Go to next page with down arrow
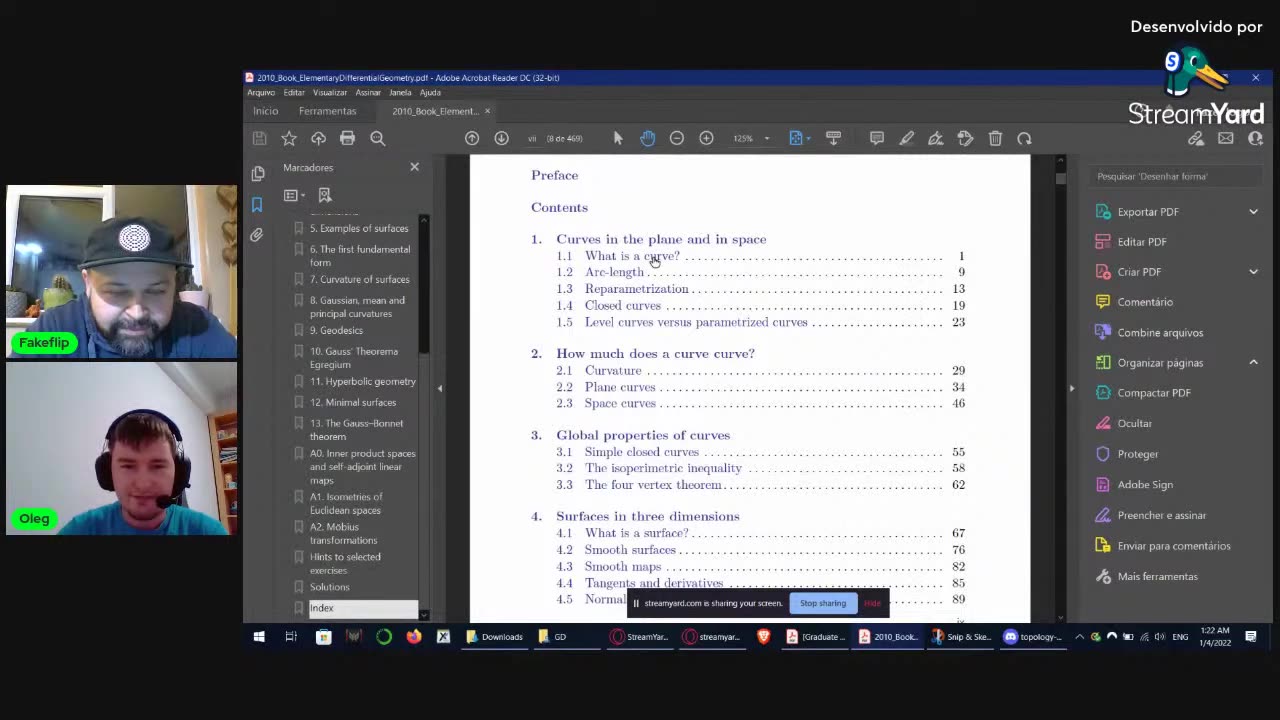Screen dimensions: 1280x720 point(501,138)
